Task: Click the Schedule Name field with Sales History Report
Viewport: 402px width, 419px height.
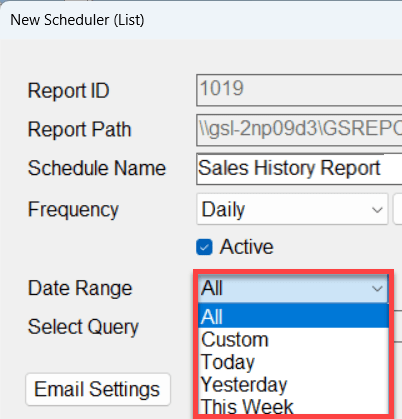Action: click(x=299, y=169)
